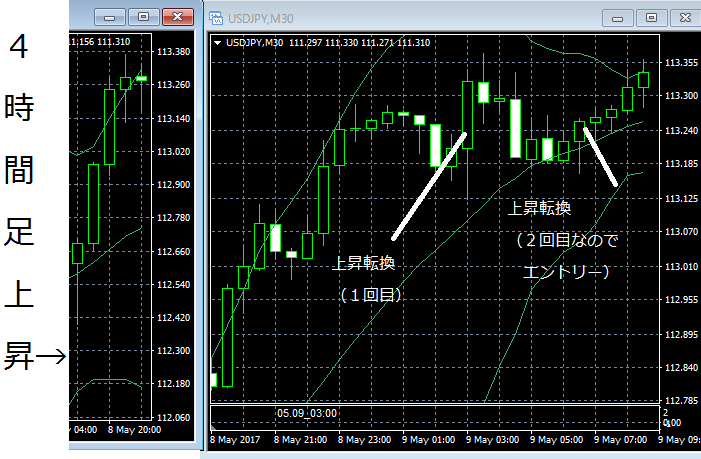Image resolution: width=701 pixels, height=459 pixels.
Task: Click the 8 May 20:00 label in the left chart
Action: click(134, 430)
